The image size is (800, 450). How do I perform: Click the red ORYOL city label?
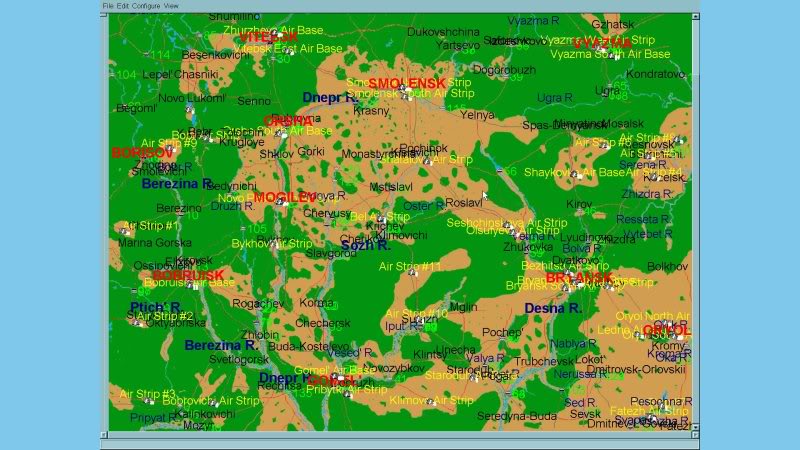667,330
